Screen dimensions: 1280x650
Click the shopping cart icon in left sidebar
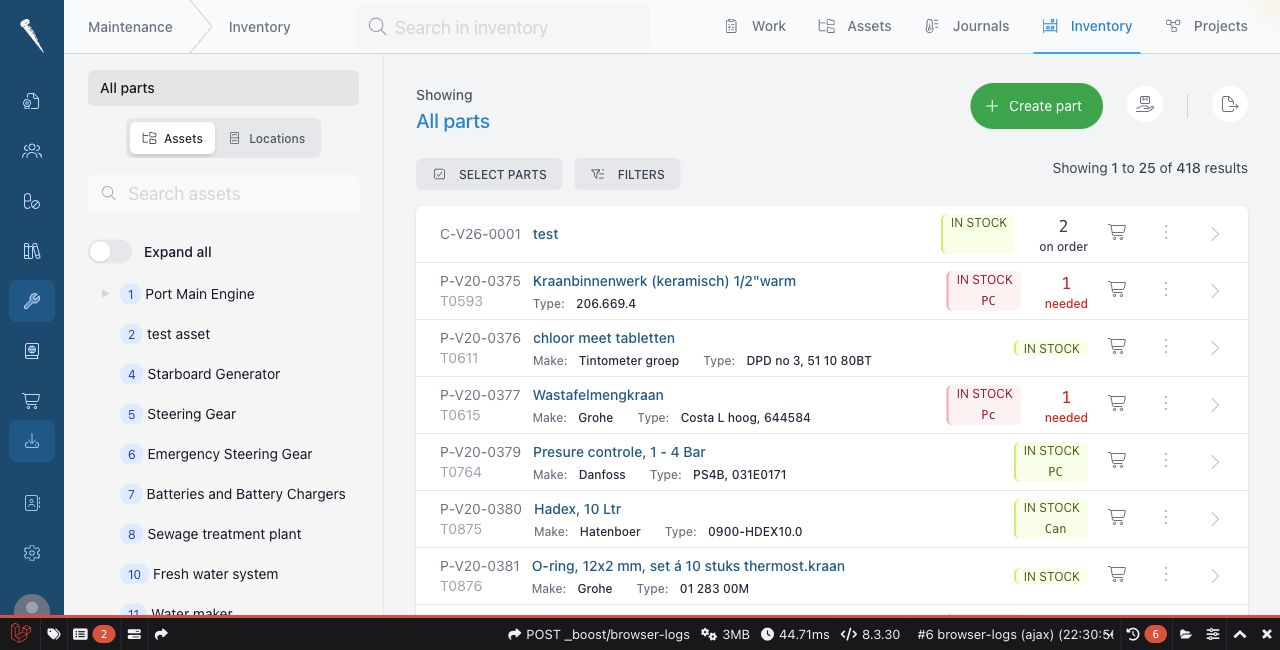click(32, 401)
